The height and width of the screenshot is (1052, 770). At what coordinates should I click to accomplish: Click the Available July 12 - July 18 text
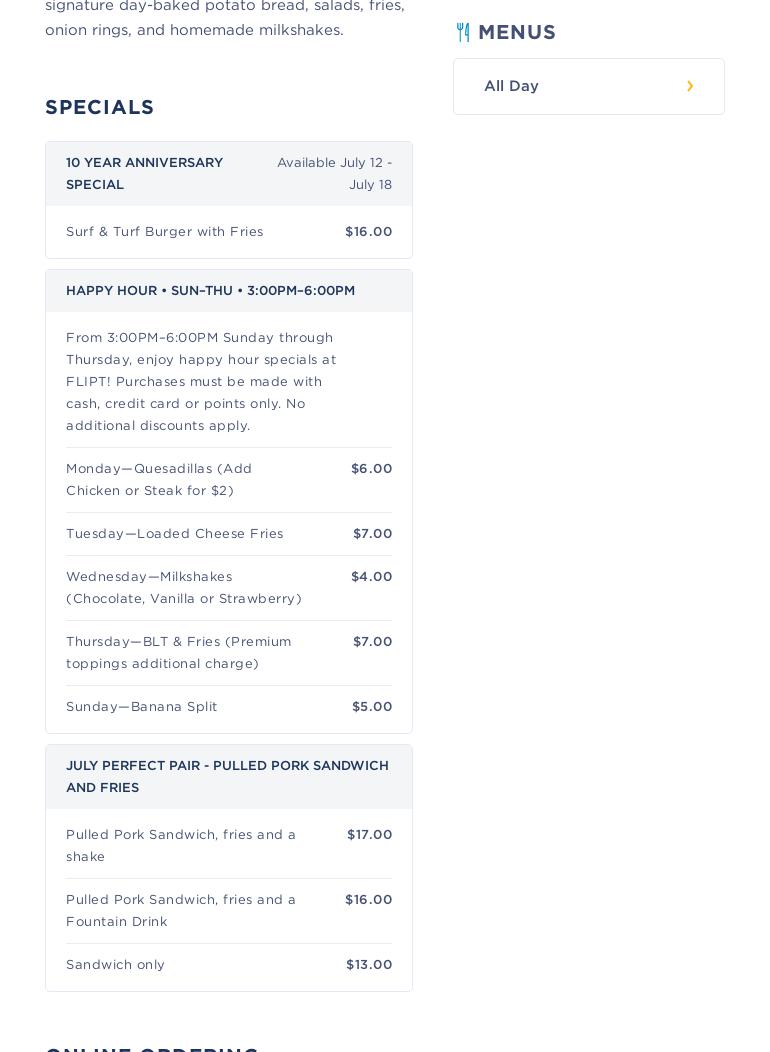click(334, 174)
